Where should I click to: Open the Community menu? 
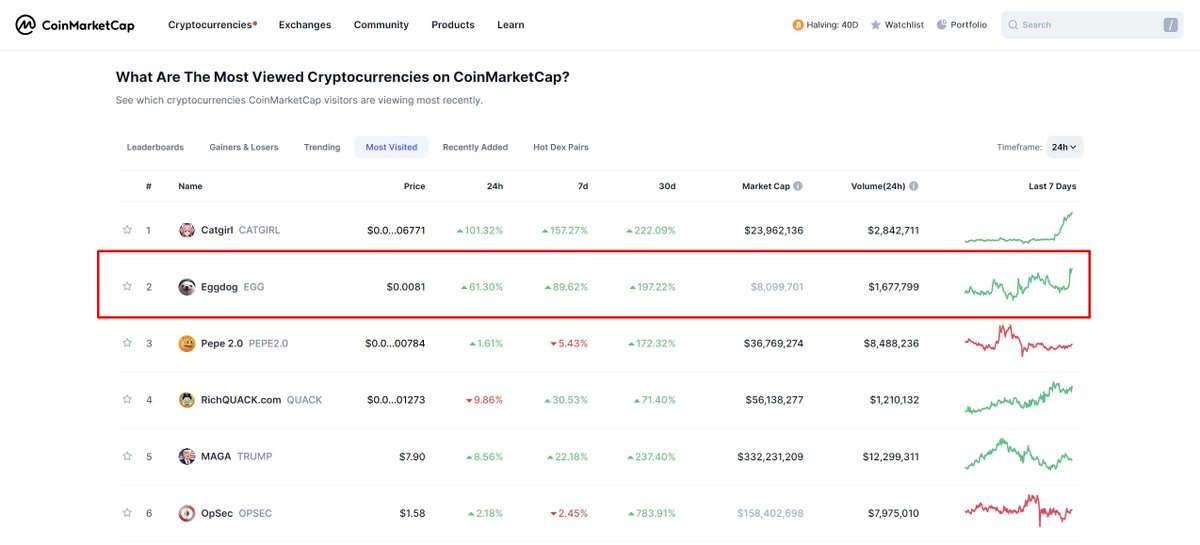[381, 25]
